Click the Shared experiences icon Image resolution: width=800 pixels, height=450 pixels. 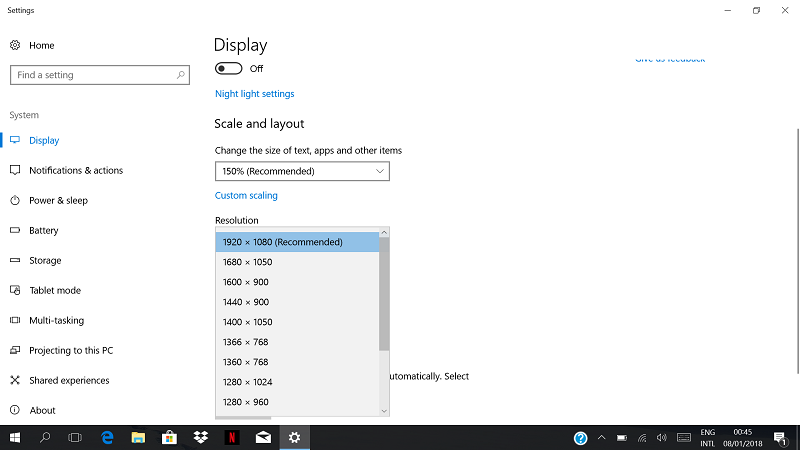pyautogui.click(x=15, y=380)
